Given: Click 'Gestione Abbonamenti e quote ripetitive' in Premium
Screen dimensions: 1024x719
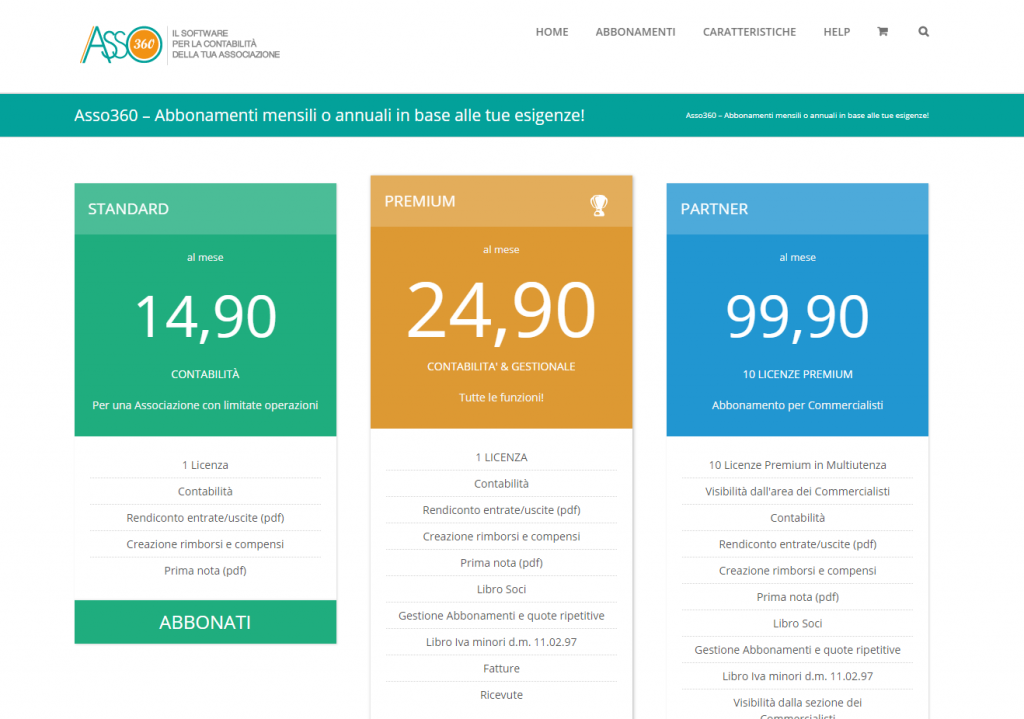Looking at the screenshot, I should point(501,616).
